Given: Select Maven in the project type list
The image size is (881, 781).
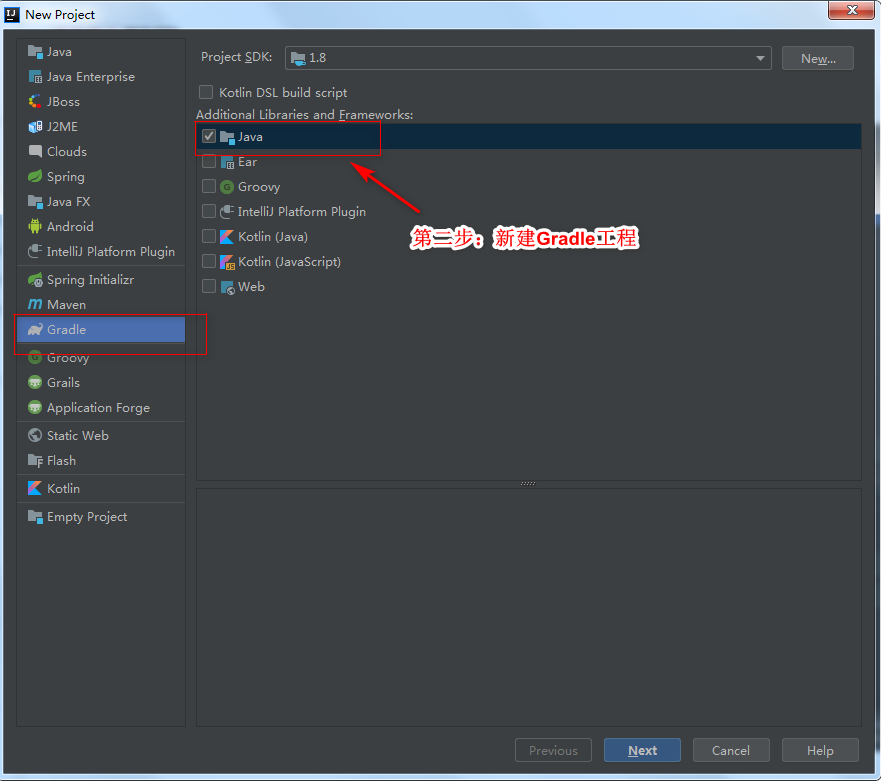Looking at the screenshot, I should pyautogui.click(x=101, y=305).
